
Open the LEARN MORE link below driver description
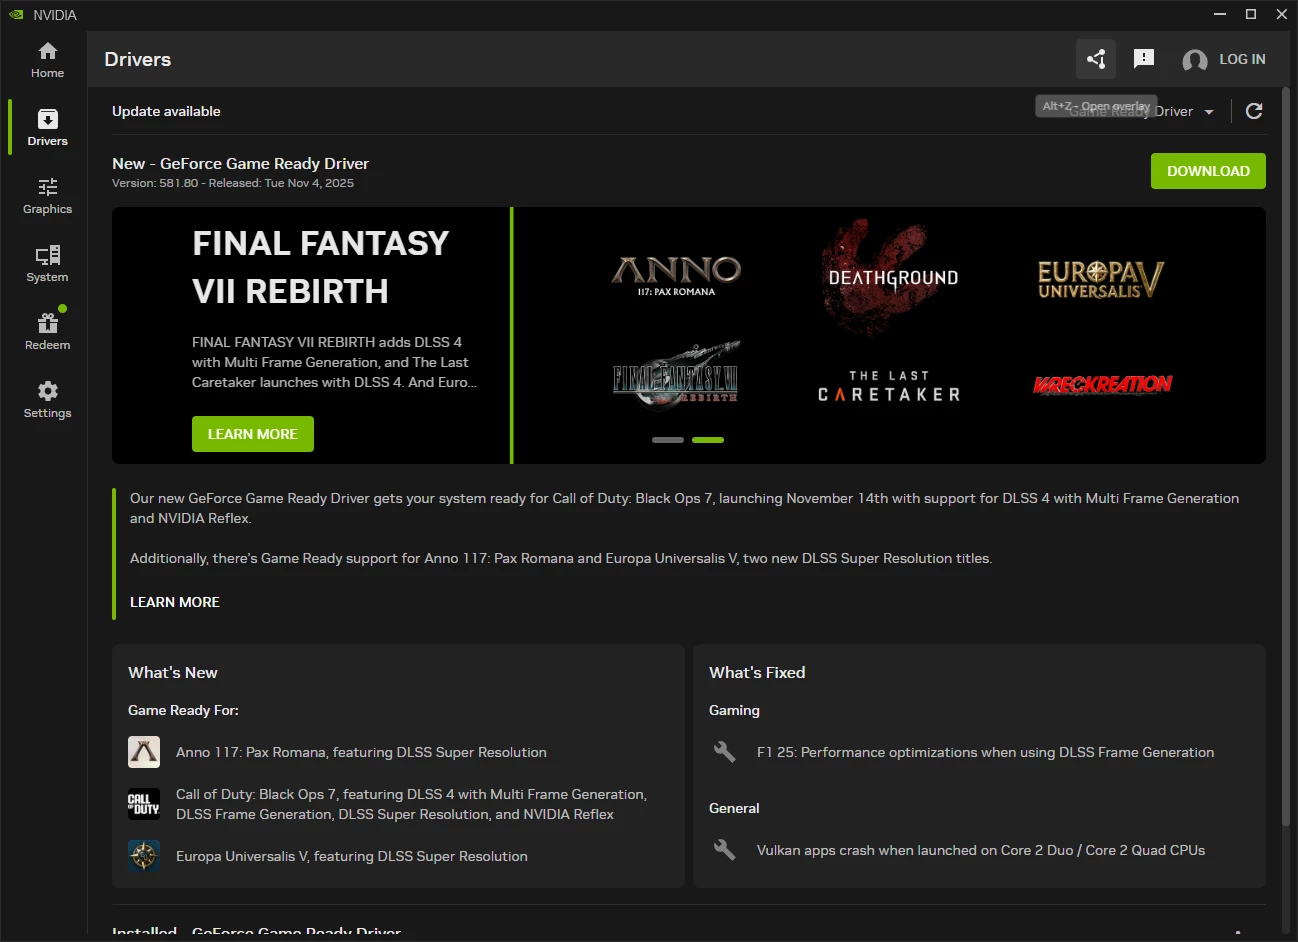(175, 602)
